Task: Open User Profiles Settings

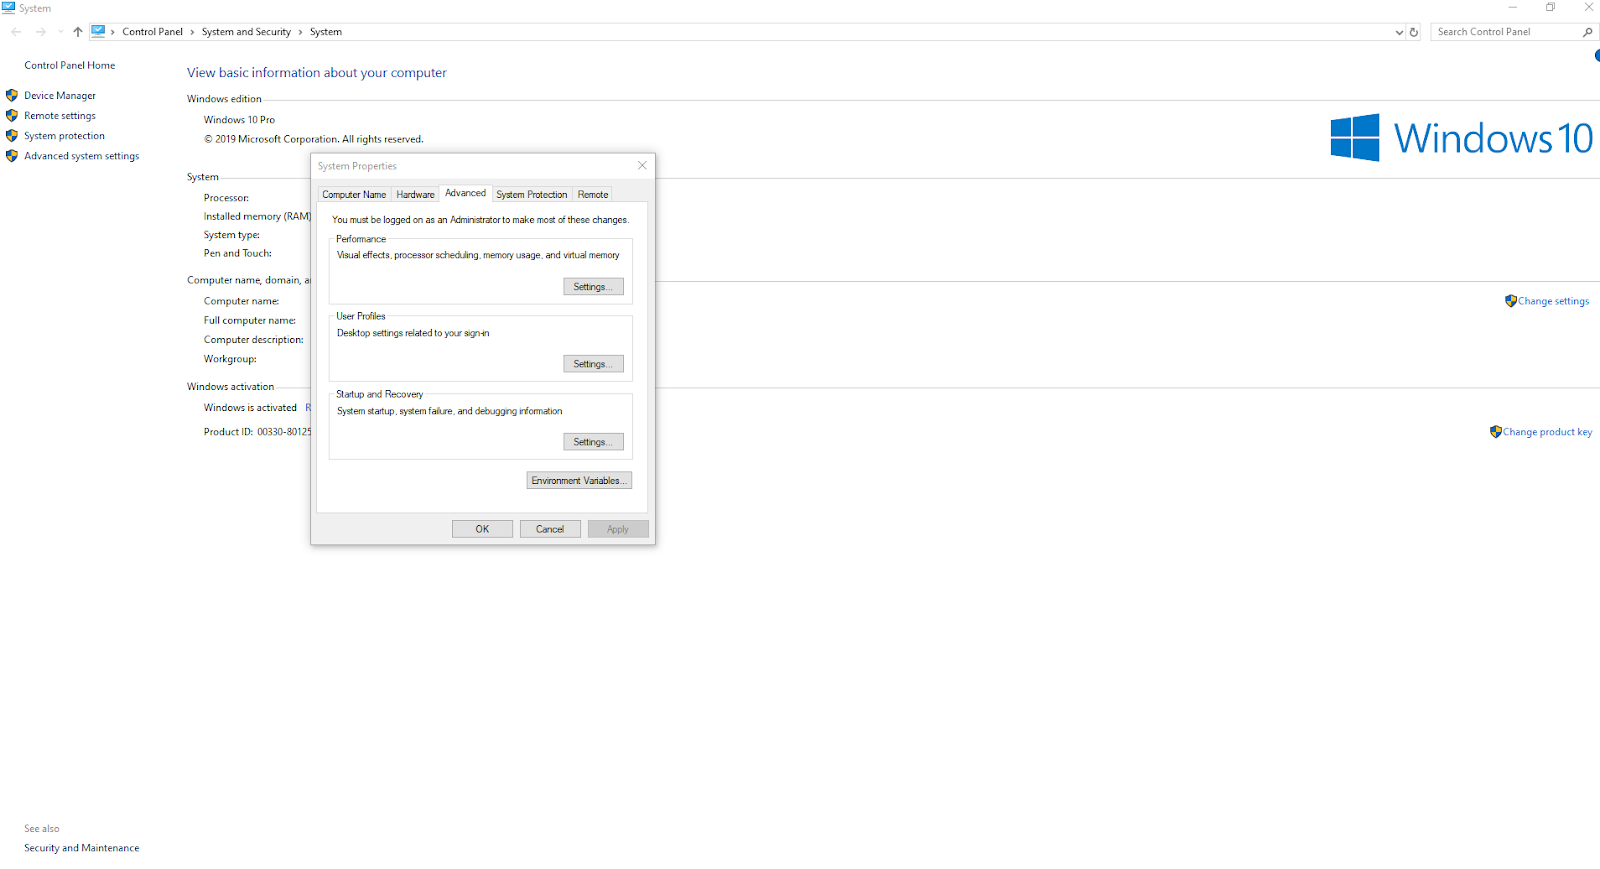Action: pyautogui.click(x=593, y=364)
